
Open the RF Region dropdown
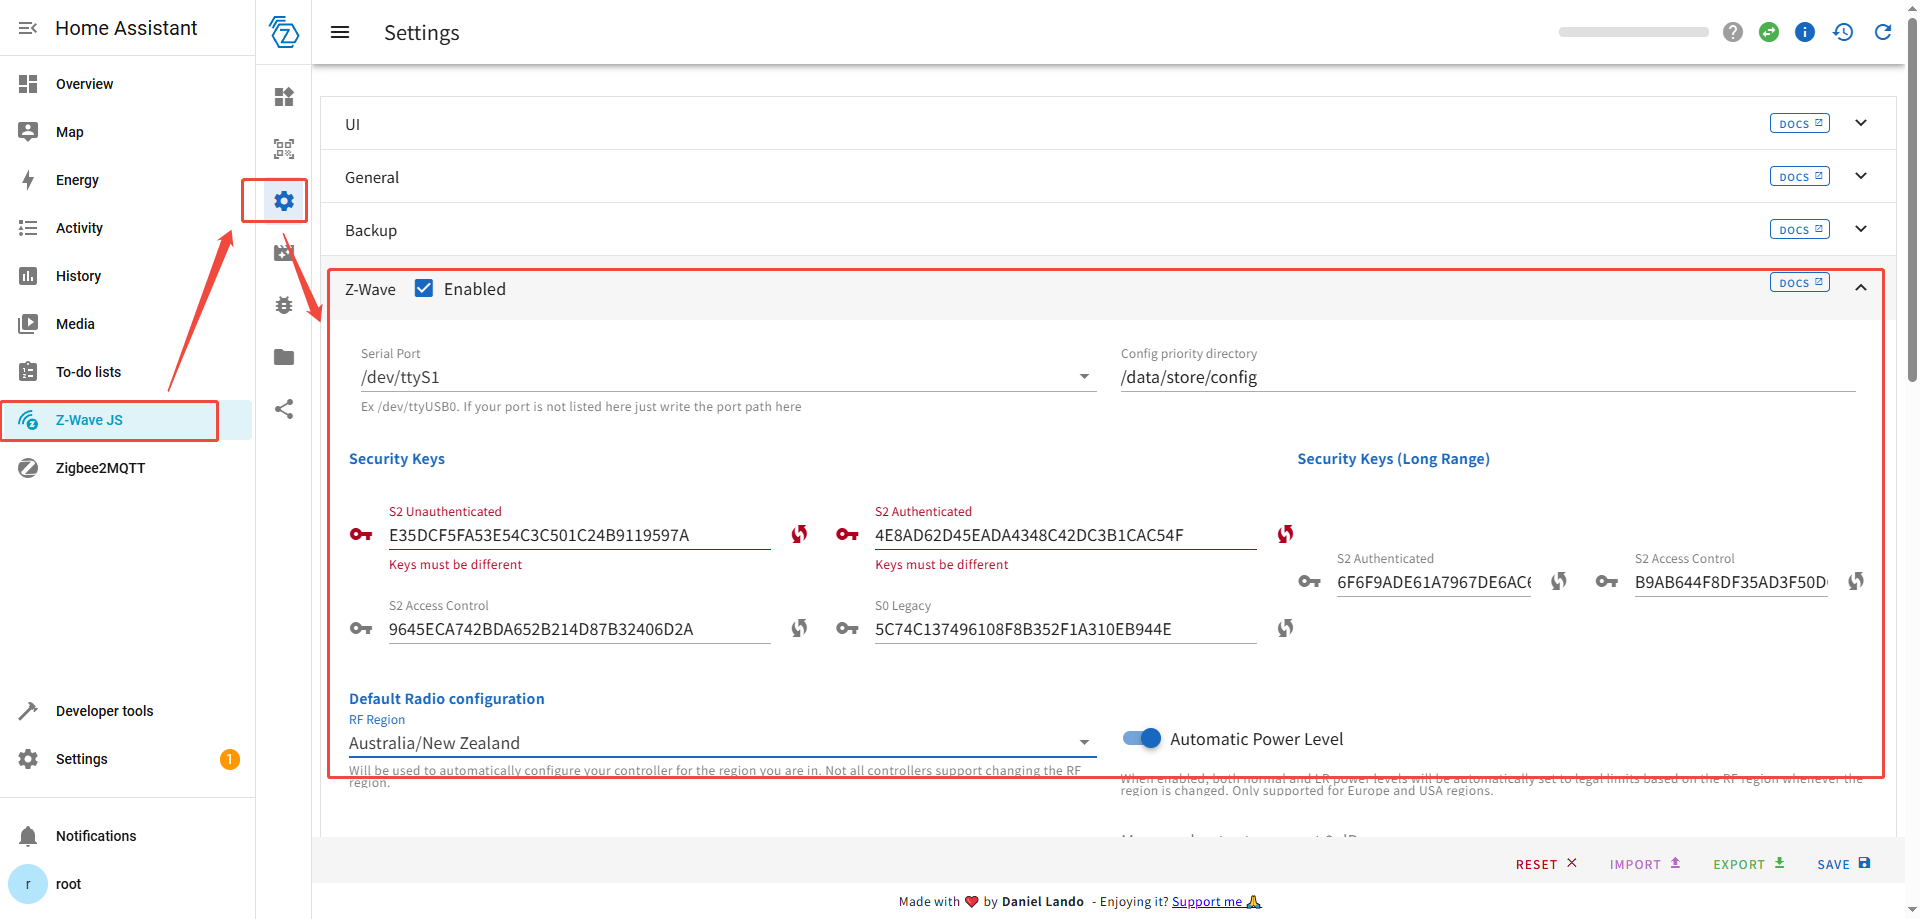[x=1084, y=743]
